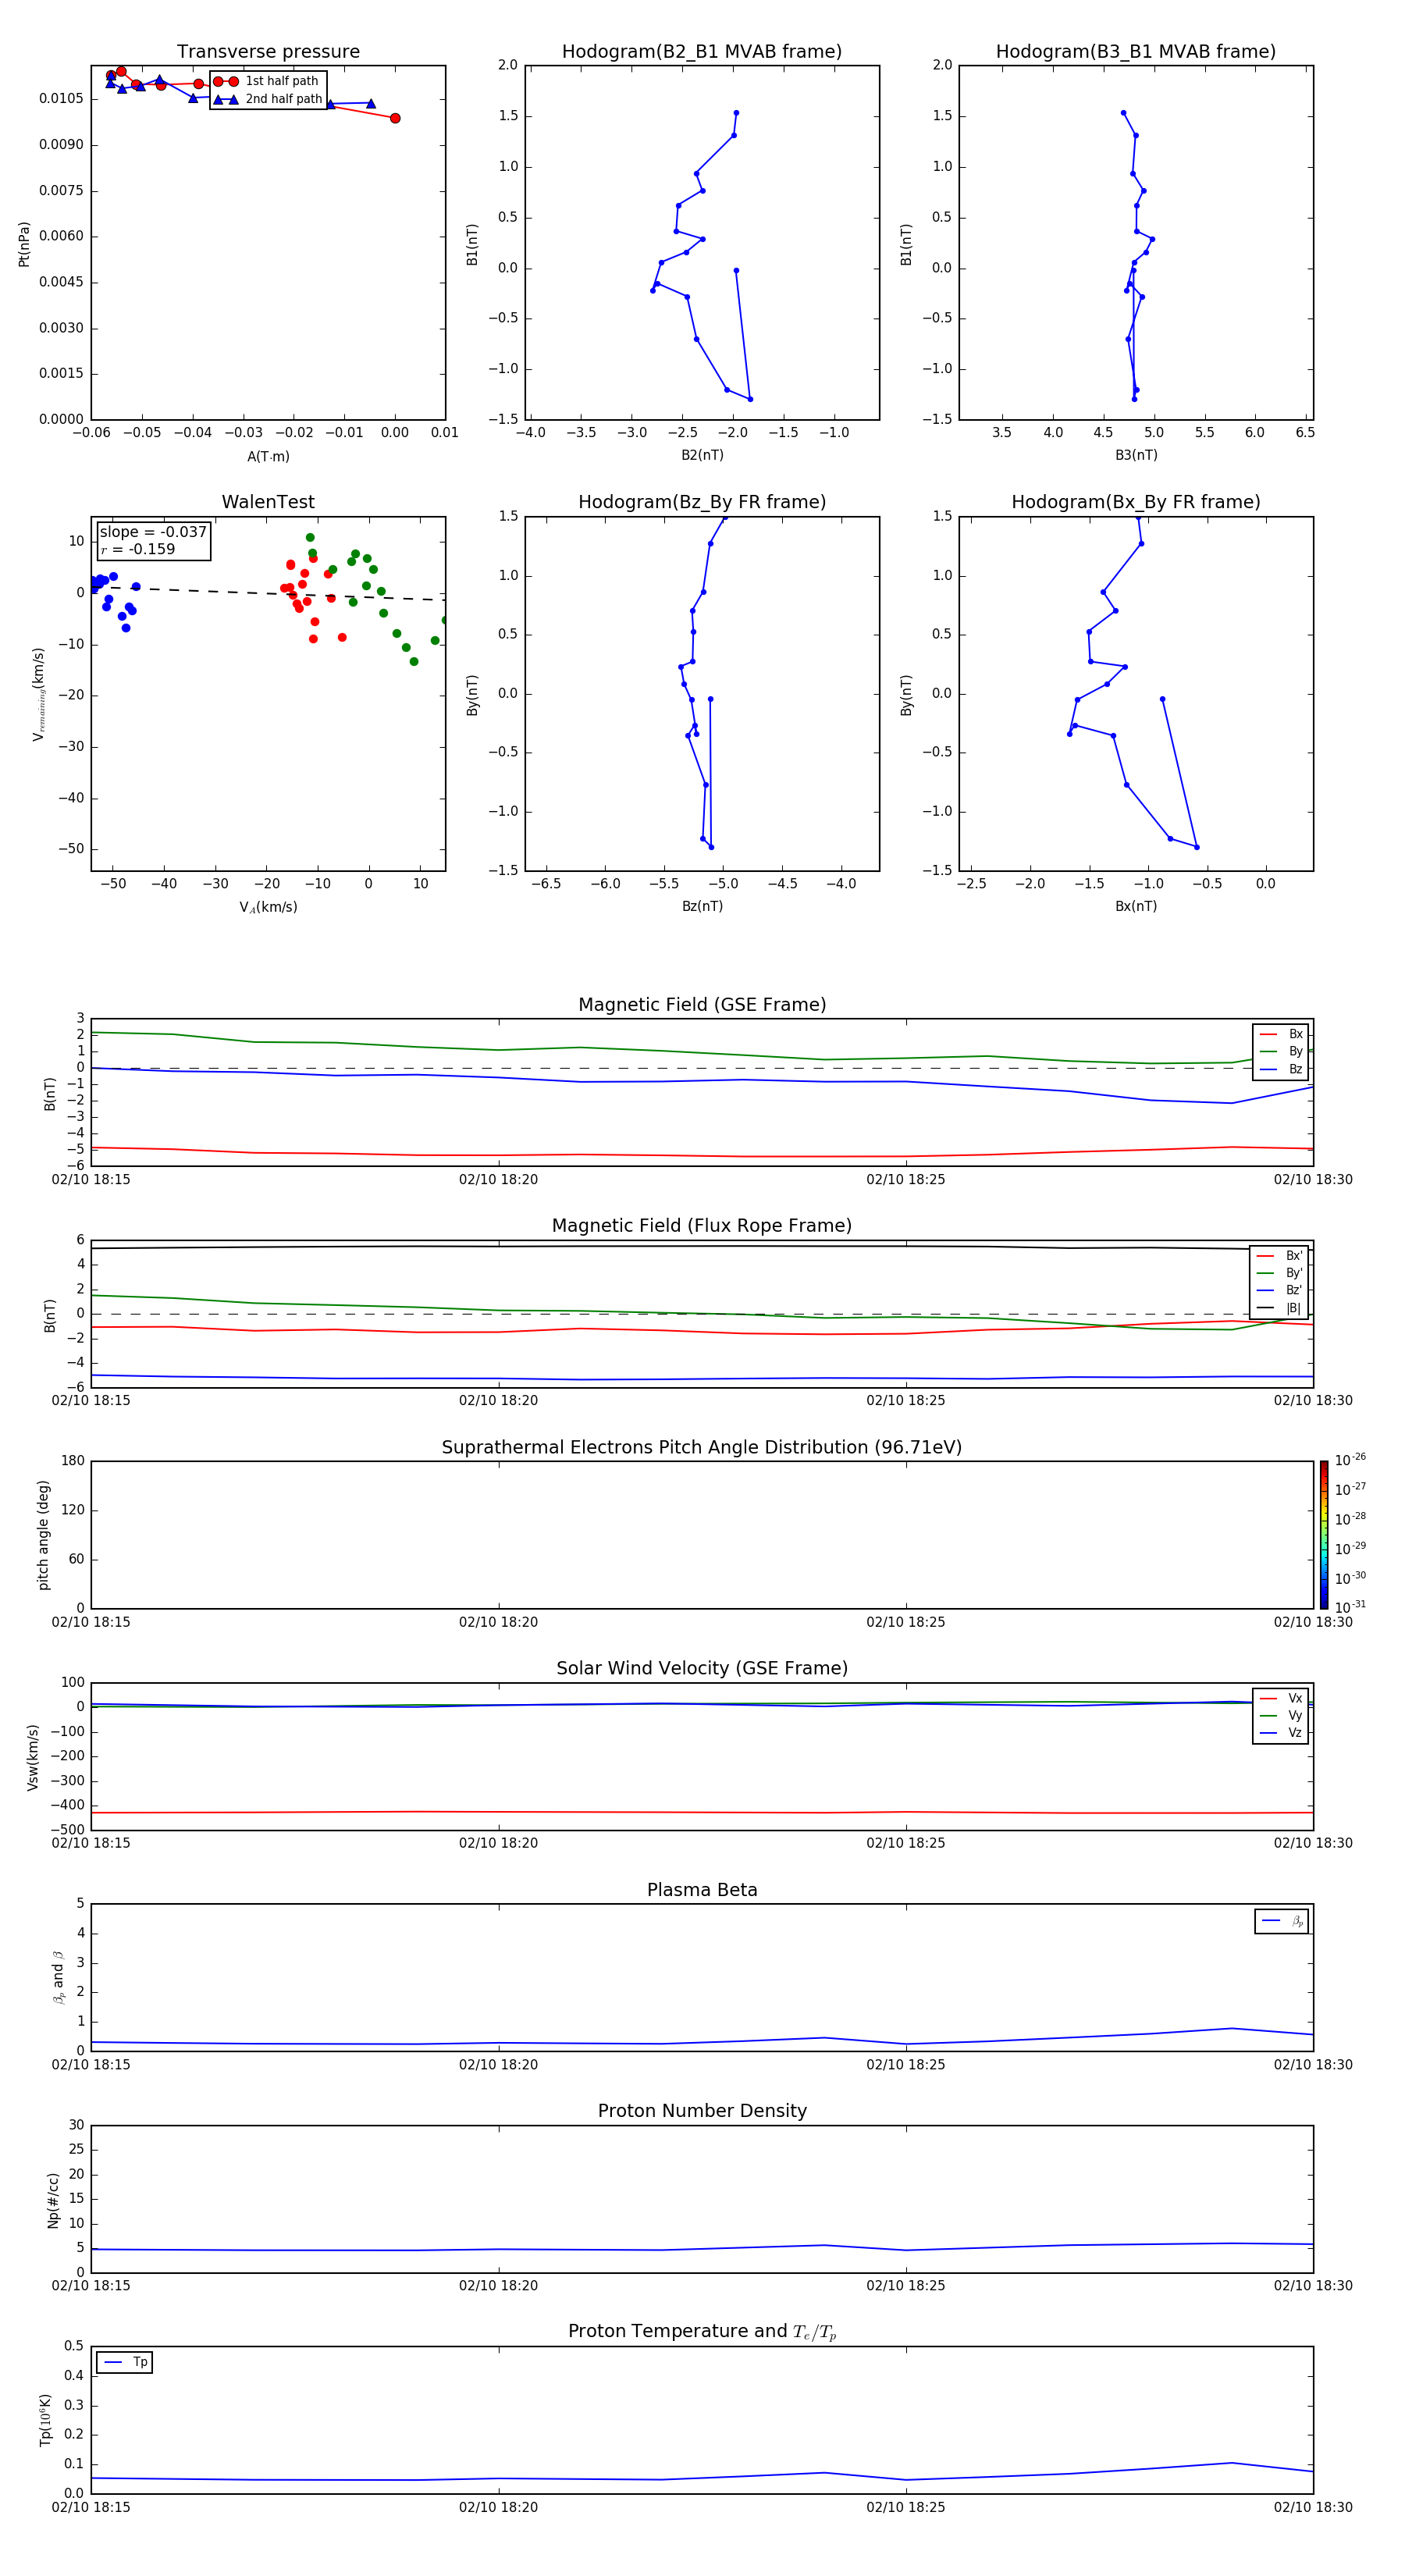Click the "B2(nT)" x-axis label
This screenshot has height=2576, width=1405.
(702, 455)
